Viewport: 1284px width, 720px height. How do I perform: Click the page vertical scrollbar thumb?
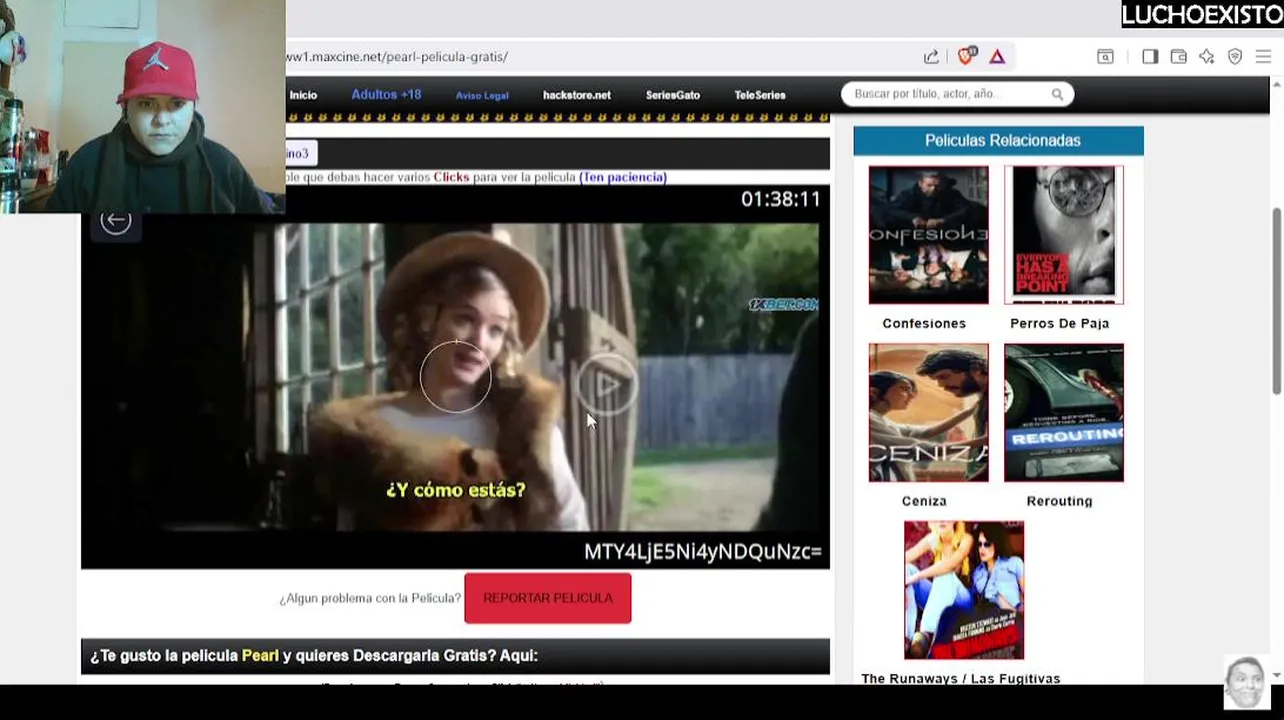(x=1276, y=301)
